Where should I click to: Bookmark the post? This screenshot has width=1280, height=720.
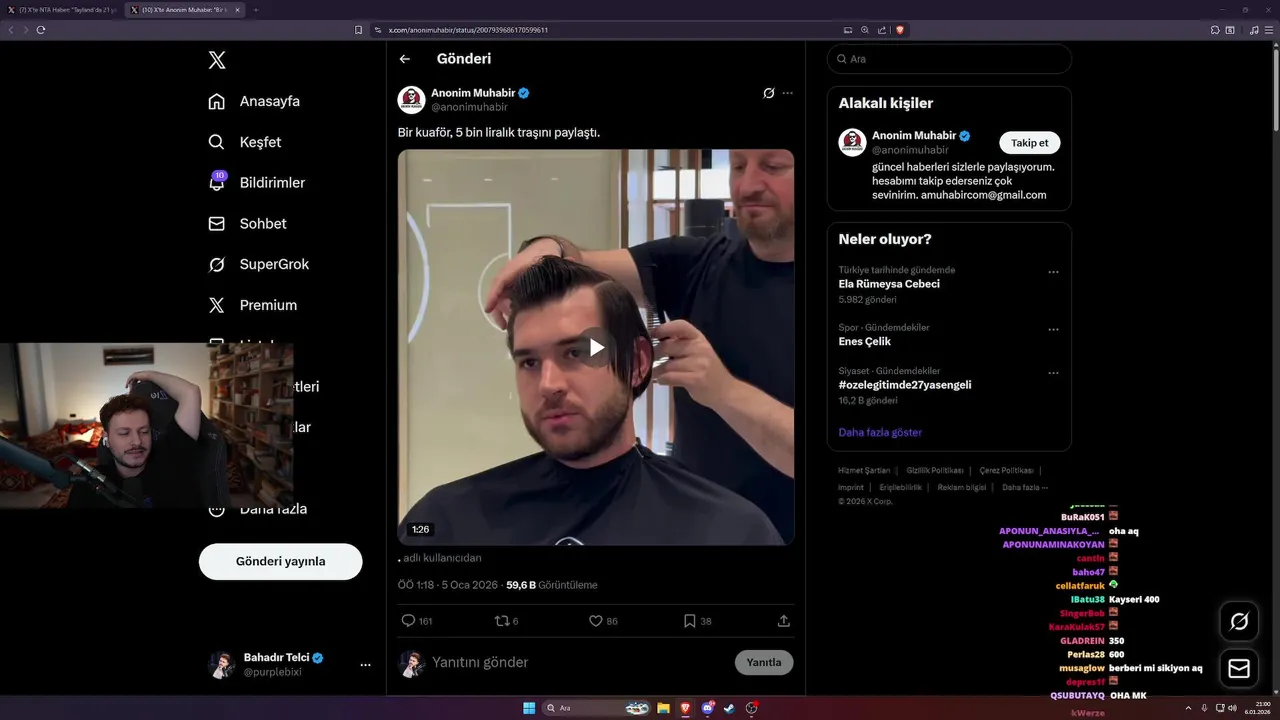coord(689,621)
